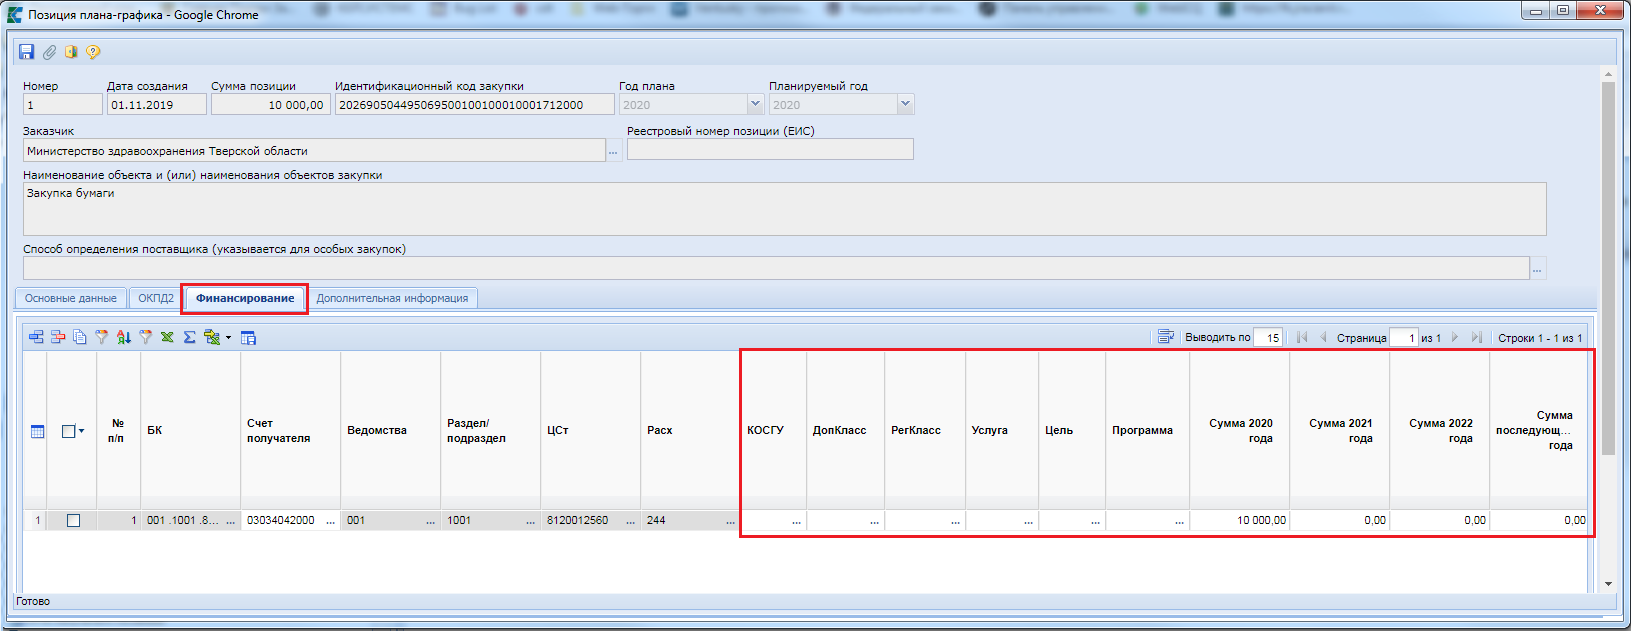1631x631 pixels.
Task: Open help via question mark icon
Action: point(93,52)
